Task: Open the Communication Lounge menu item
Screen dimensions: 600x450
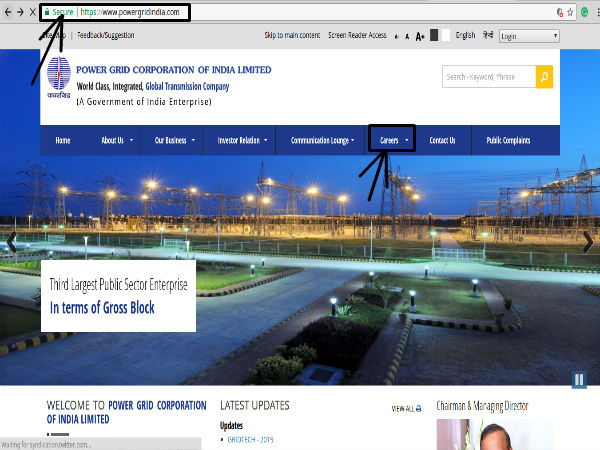Action: pyautogui.click(x=320, y=140)
